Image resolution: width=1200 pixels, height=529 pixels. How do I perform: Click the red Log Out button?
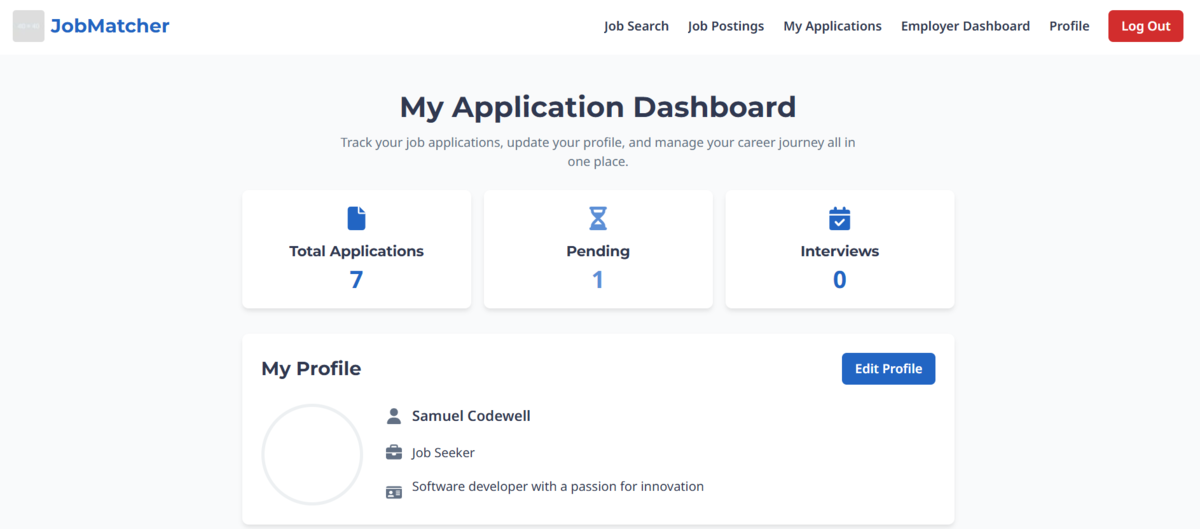pos(1145,26)
